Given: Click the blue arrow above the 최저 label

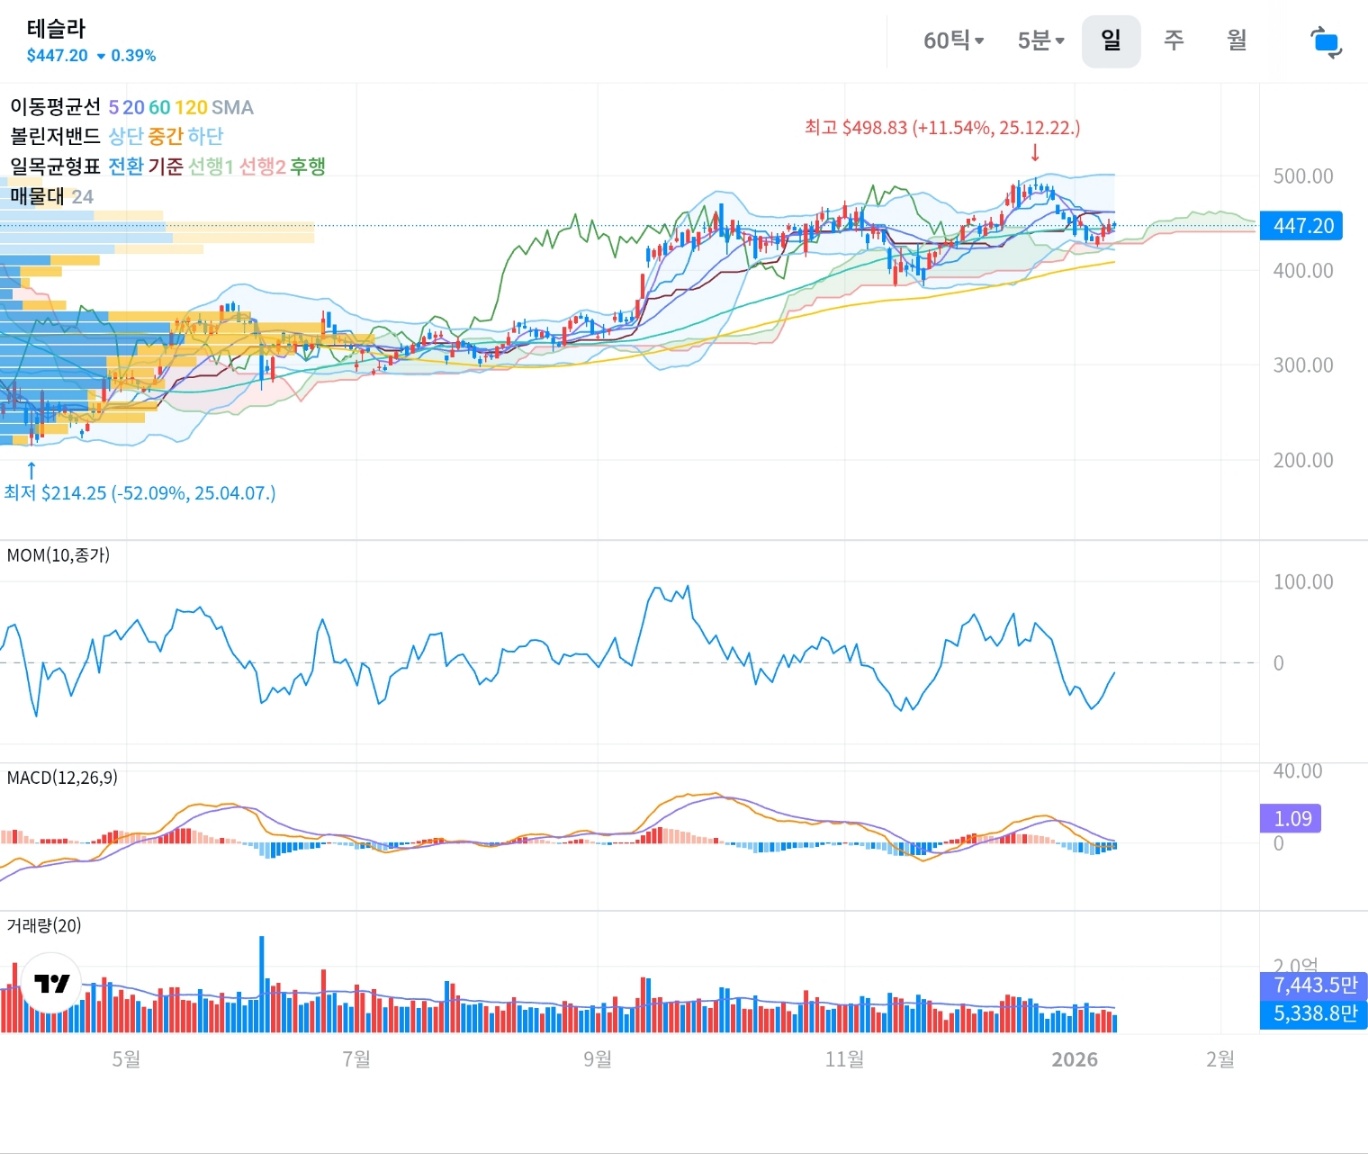Looking at the screenshot, I should coord(31,469).
